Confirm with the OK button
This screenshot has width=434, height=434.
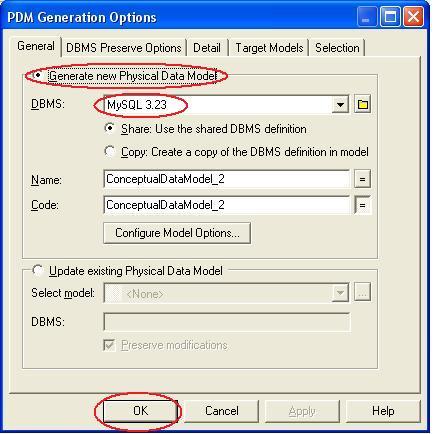tap(140, 411)
